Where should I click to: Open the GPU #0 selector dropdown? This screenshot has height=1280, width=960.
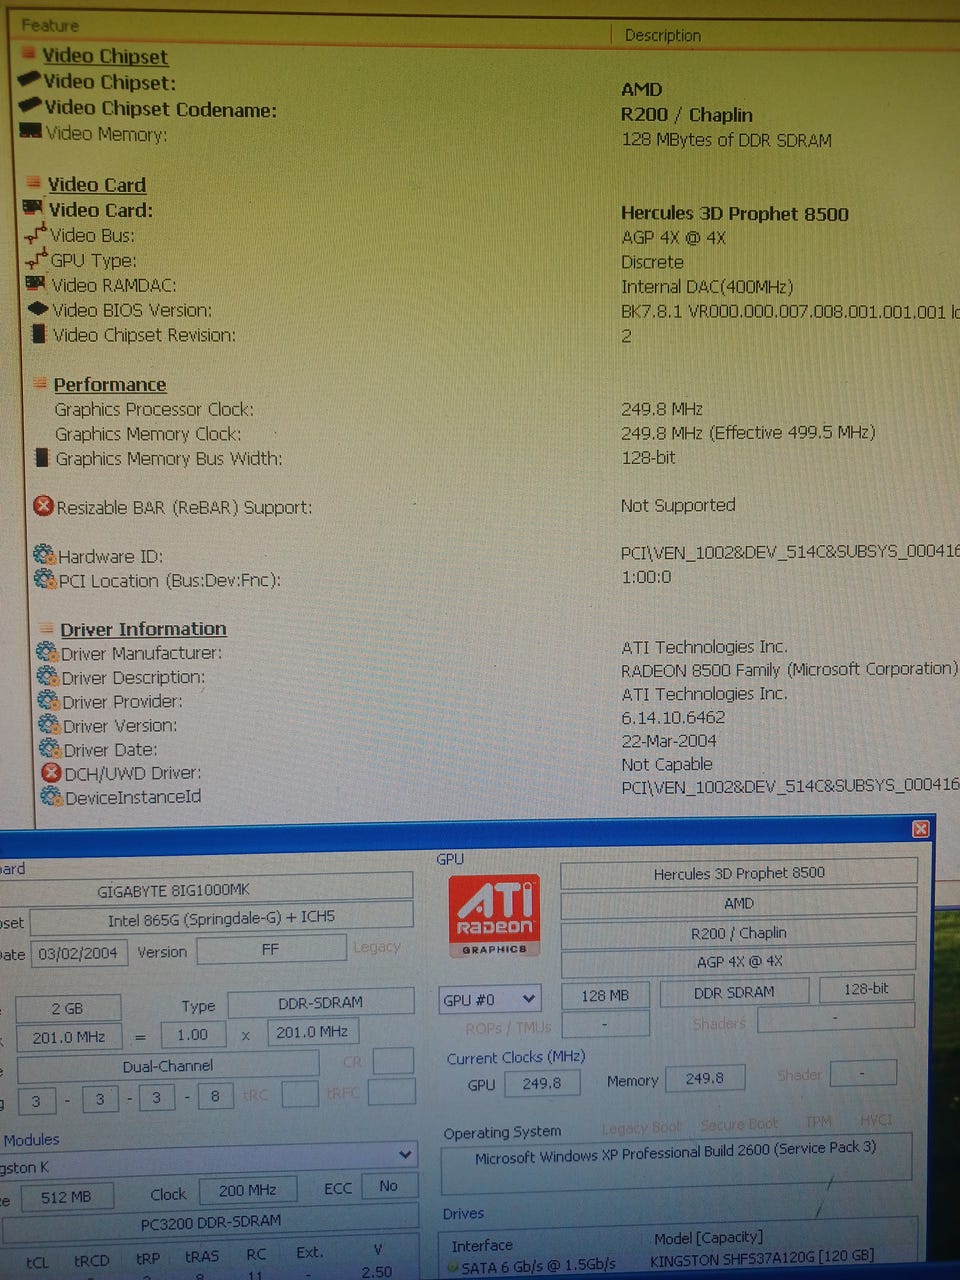click(x=490, y=999)
